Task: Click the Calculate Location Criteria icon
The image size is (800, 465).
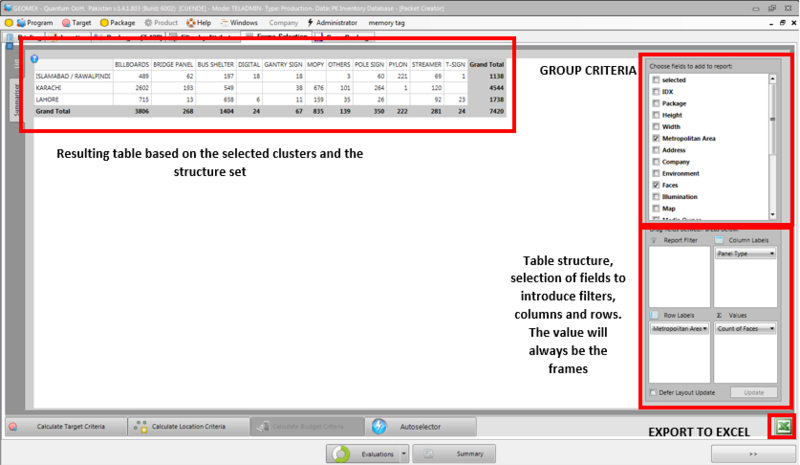Action: point(141,426)
